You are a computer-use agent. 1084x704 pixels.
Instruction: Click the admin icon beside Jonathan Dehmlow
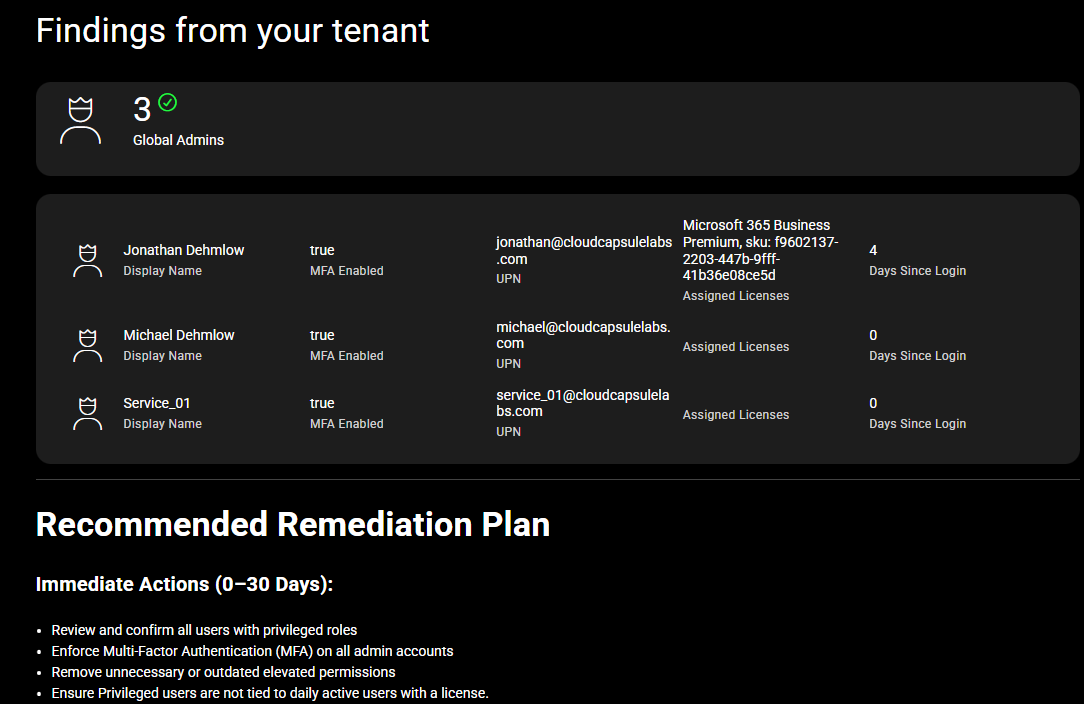coord(88,260)
